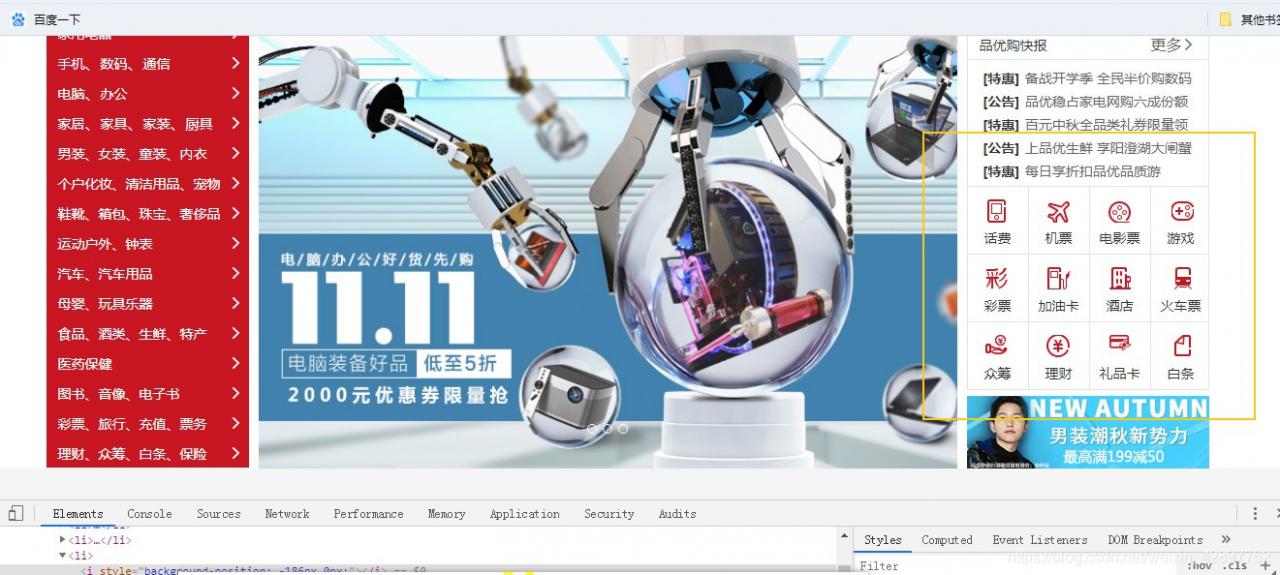Switch to the Application tab
This screenshot has height=575, width=1280.
[x=525, y=513]
